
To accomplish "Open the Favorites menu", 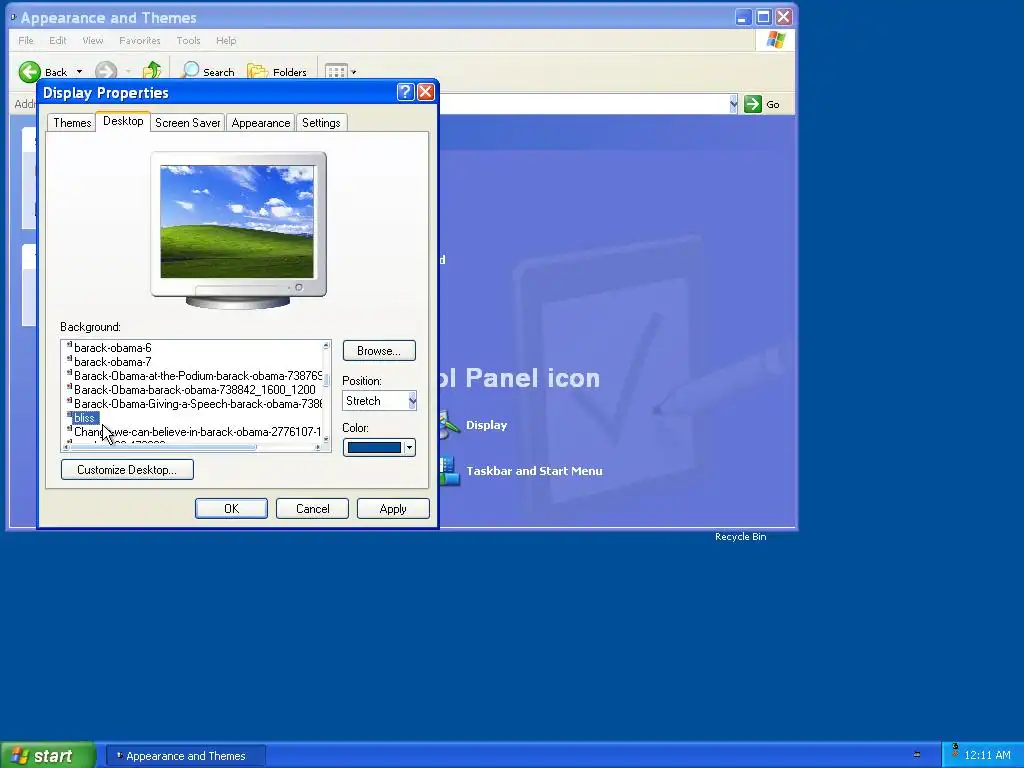I will [140, 40].
